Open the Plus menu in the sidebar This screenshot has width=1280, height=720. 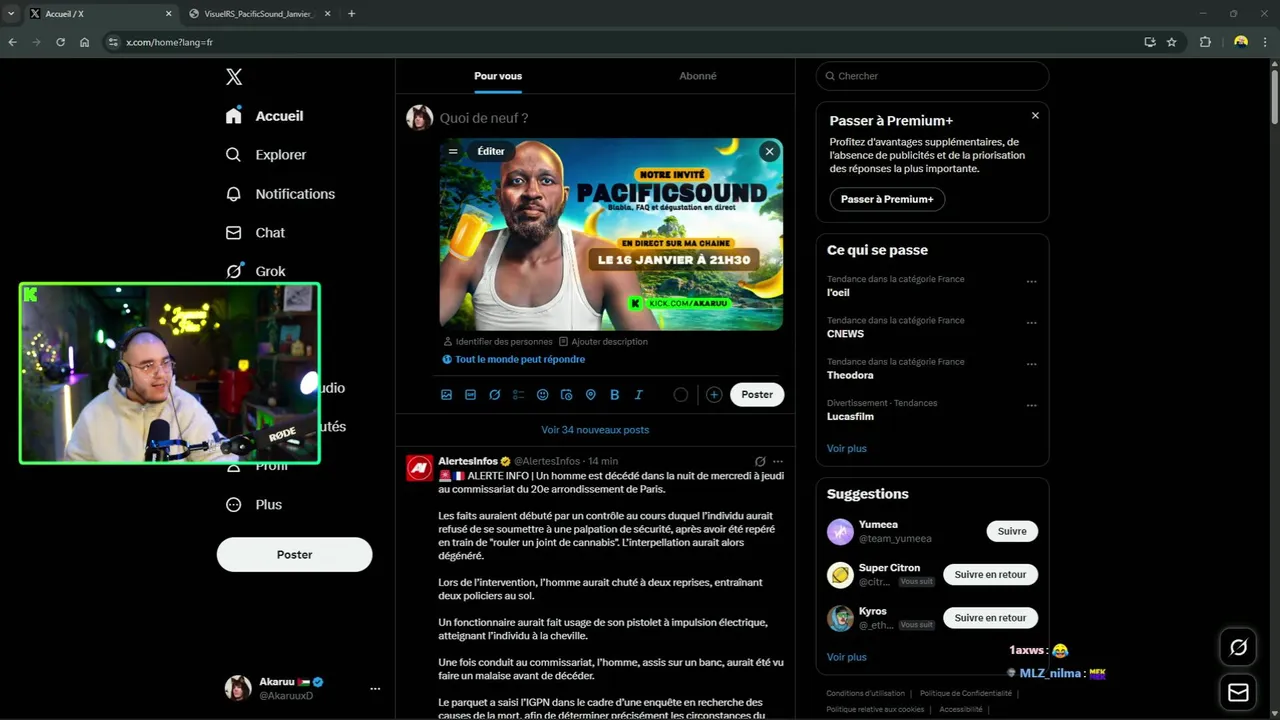(x=254, y=504)
